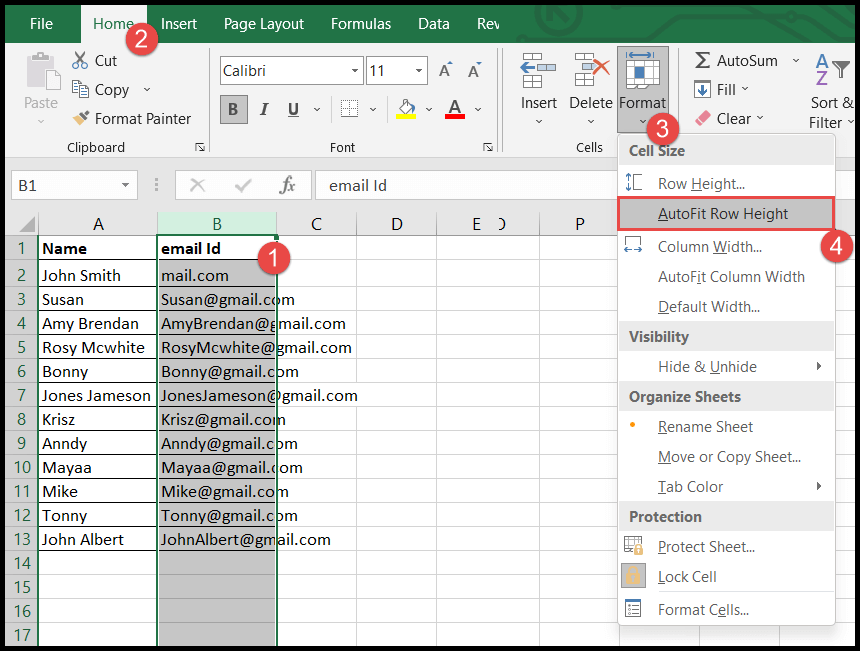Open Hide & Unhide submenu
Image resolution: width=860 pixels, height=651 pixels.
(x=726, y=366)
